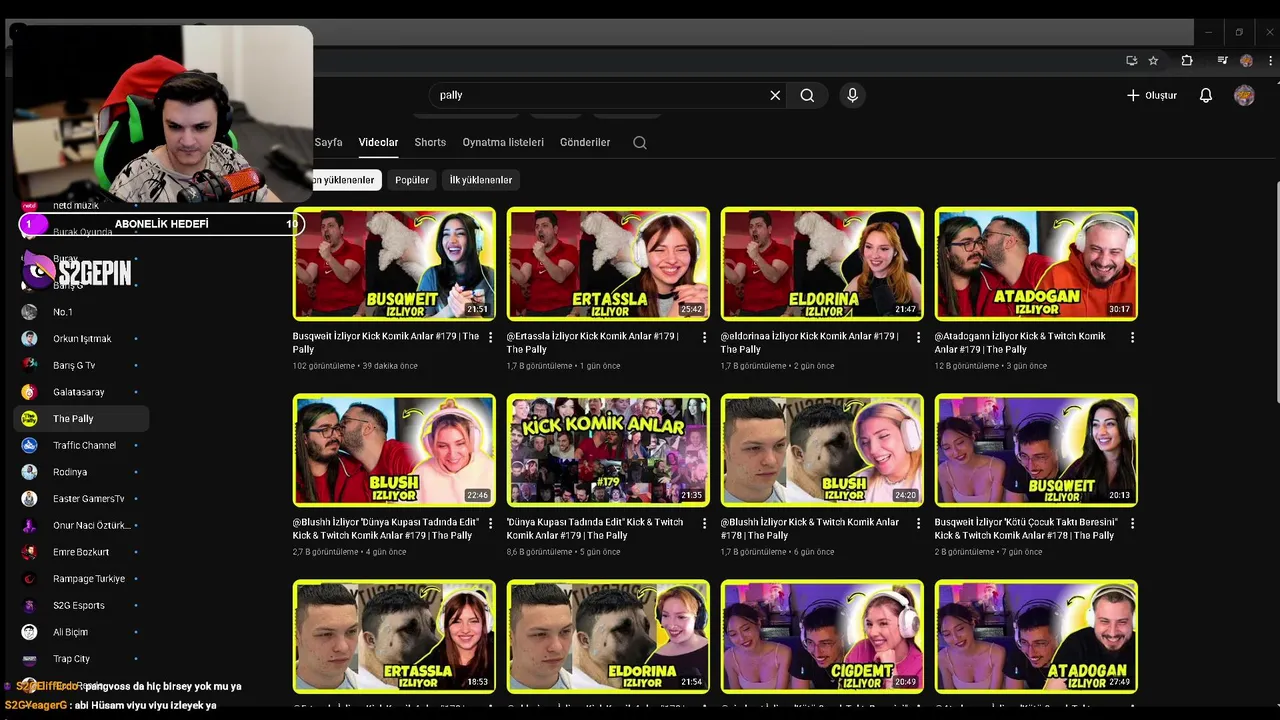1280x720 pixels.
Task: Go to the Ana Sayfa tab
Action: click(x=328, y=142)
